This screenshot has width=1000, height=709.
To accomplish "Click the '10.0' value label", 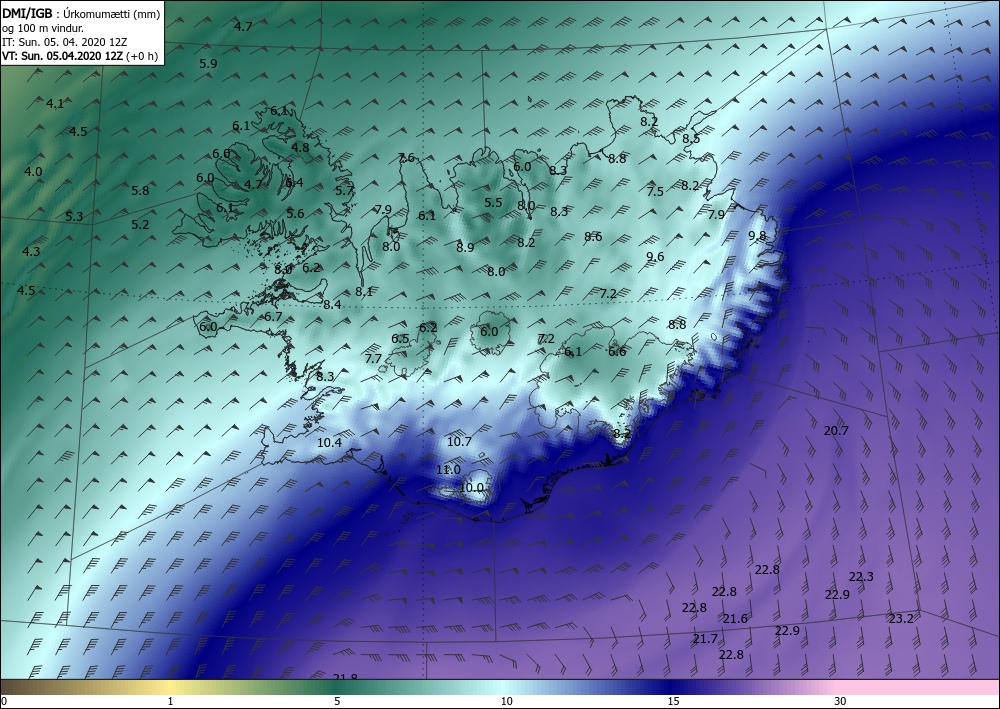I will click(x=471, y=488).
